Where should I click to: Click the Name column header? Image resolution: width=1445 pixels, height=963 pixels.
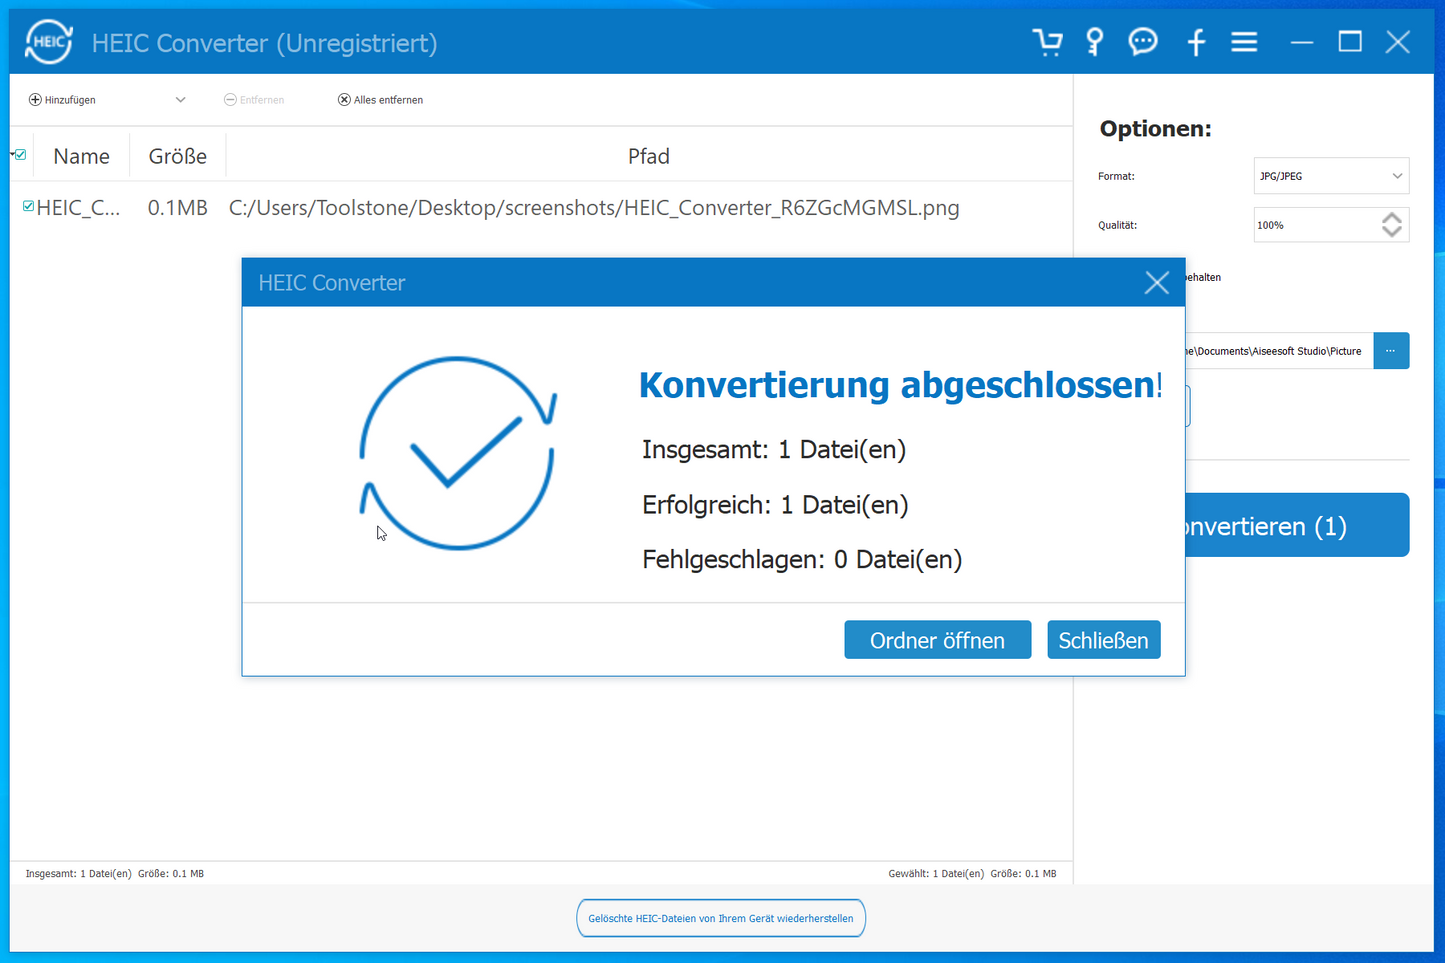point(80,156)
